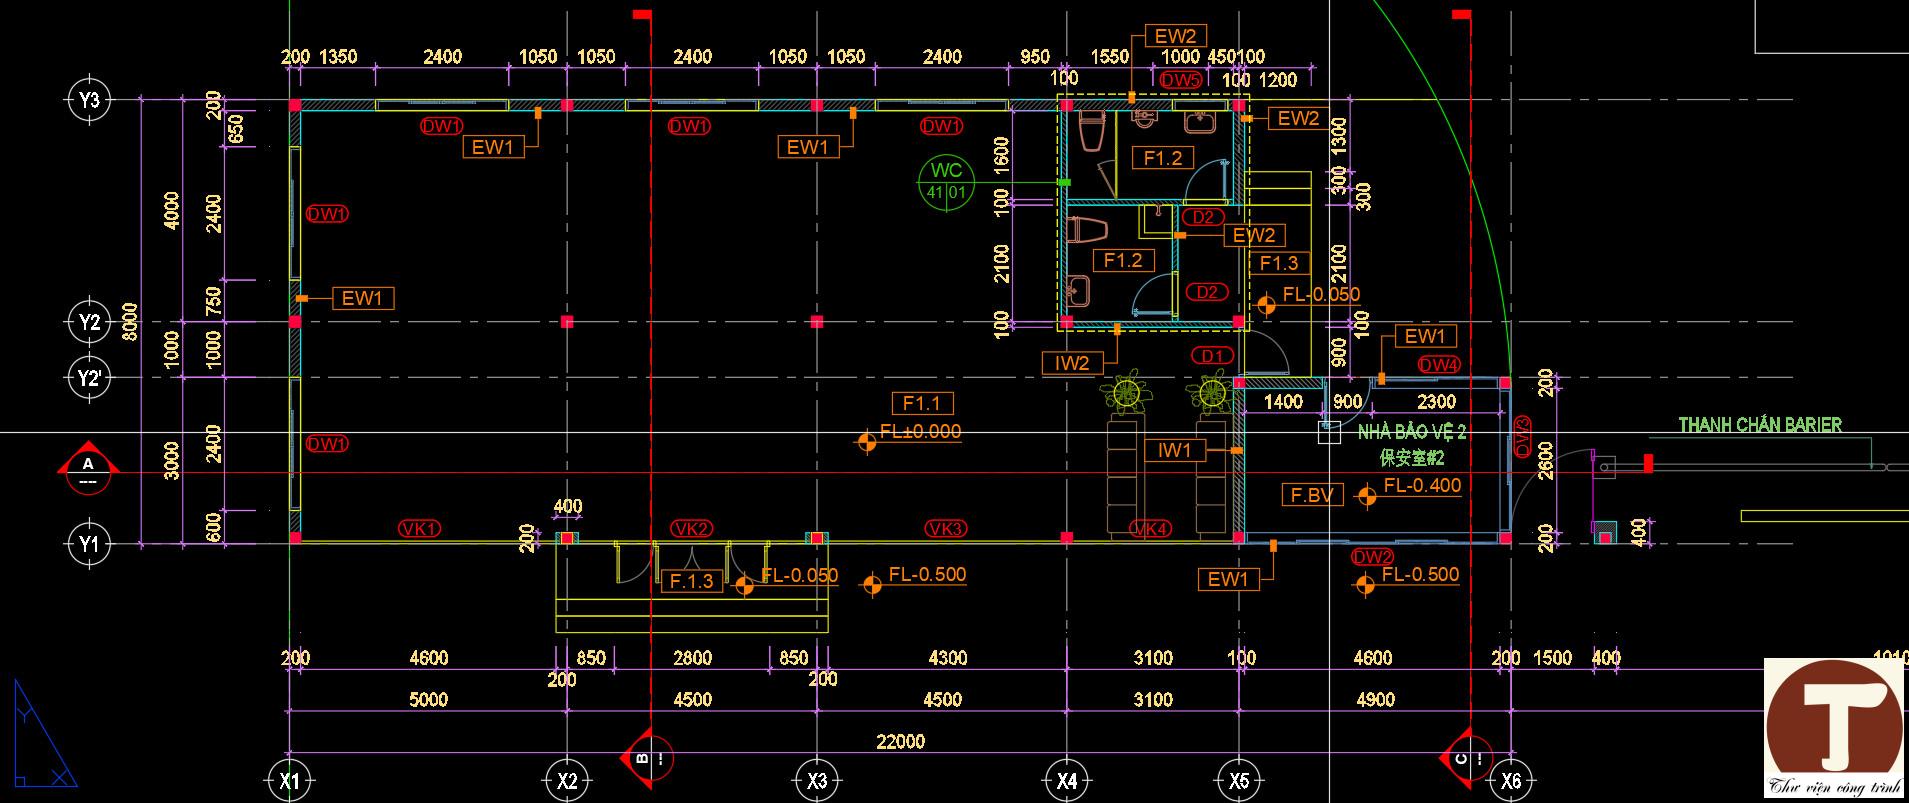Click the green WC room tag circle

coord(945,183)
